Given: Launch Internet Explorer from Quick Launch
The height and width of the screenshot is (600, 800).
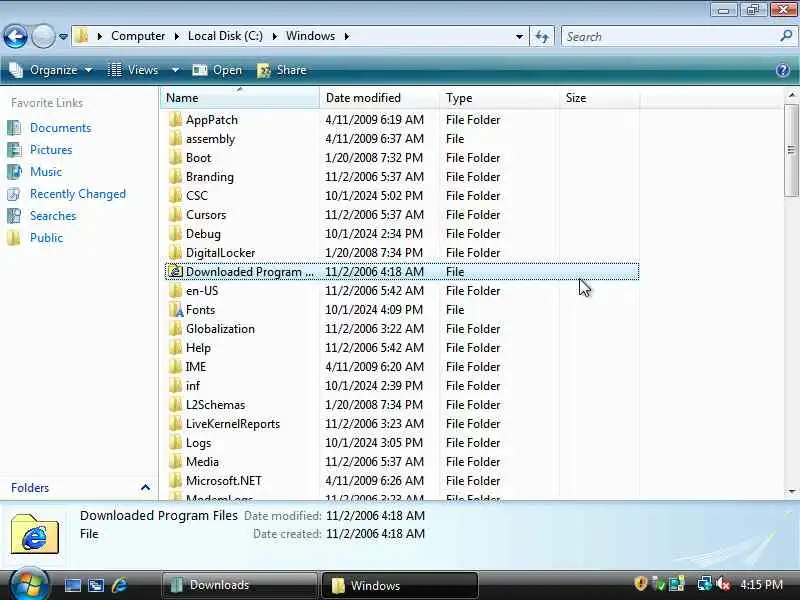Looking at the screenshot, I should click(x=119, y=585).
